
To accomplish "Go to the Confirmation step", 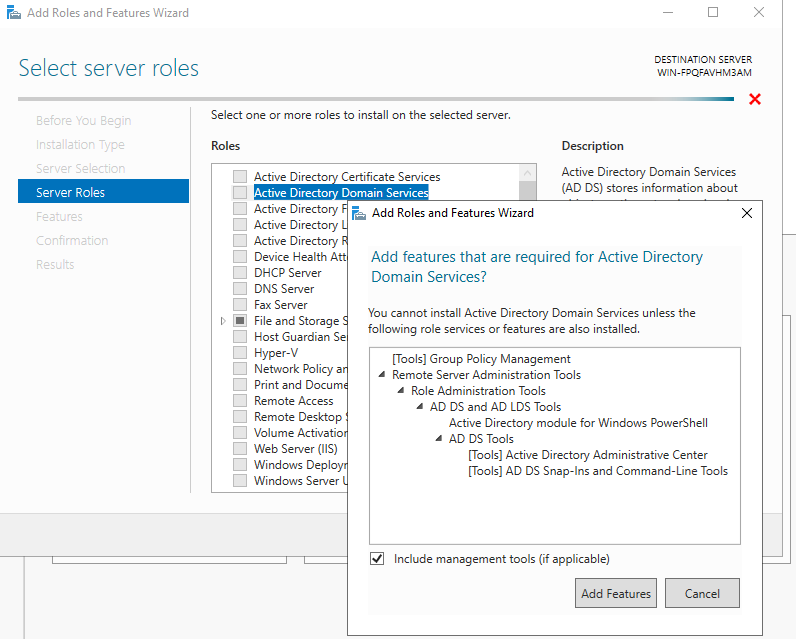I will 72,241.
